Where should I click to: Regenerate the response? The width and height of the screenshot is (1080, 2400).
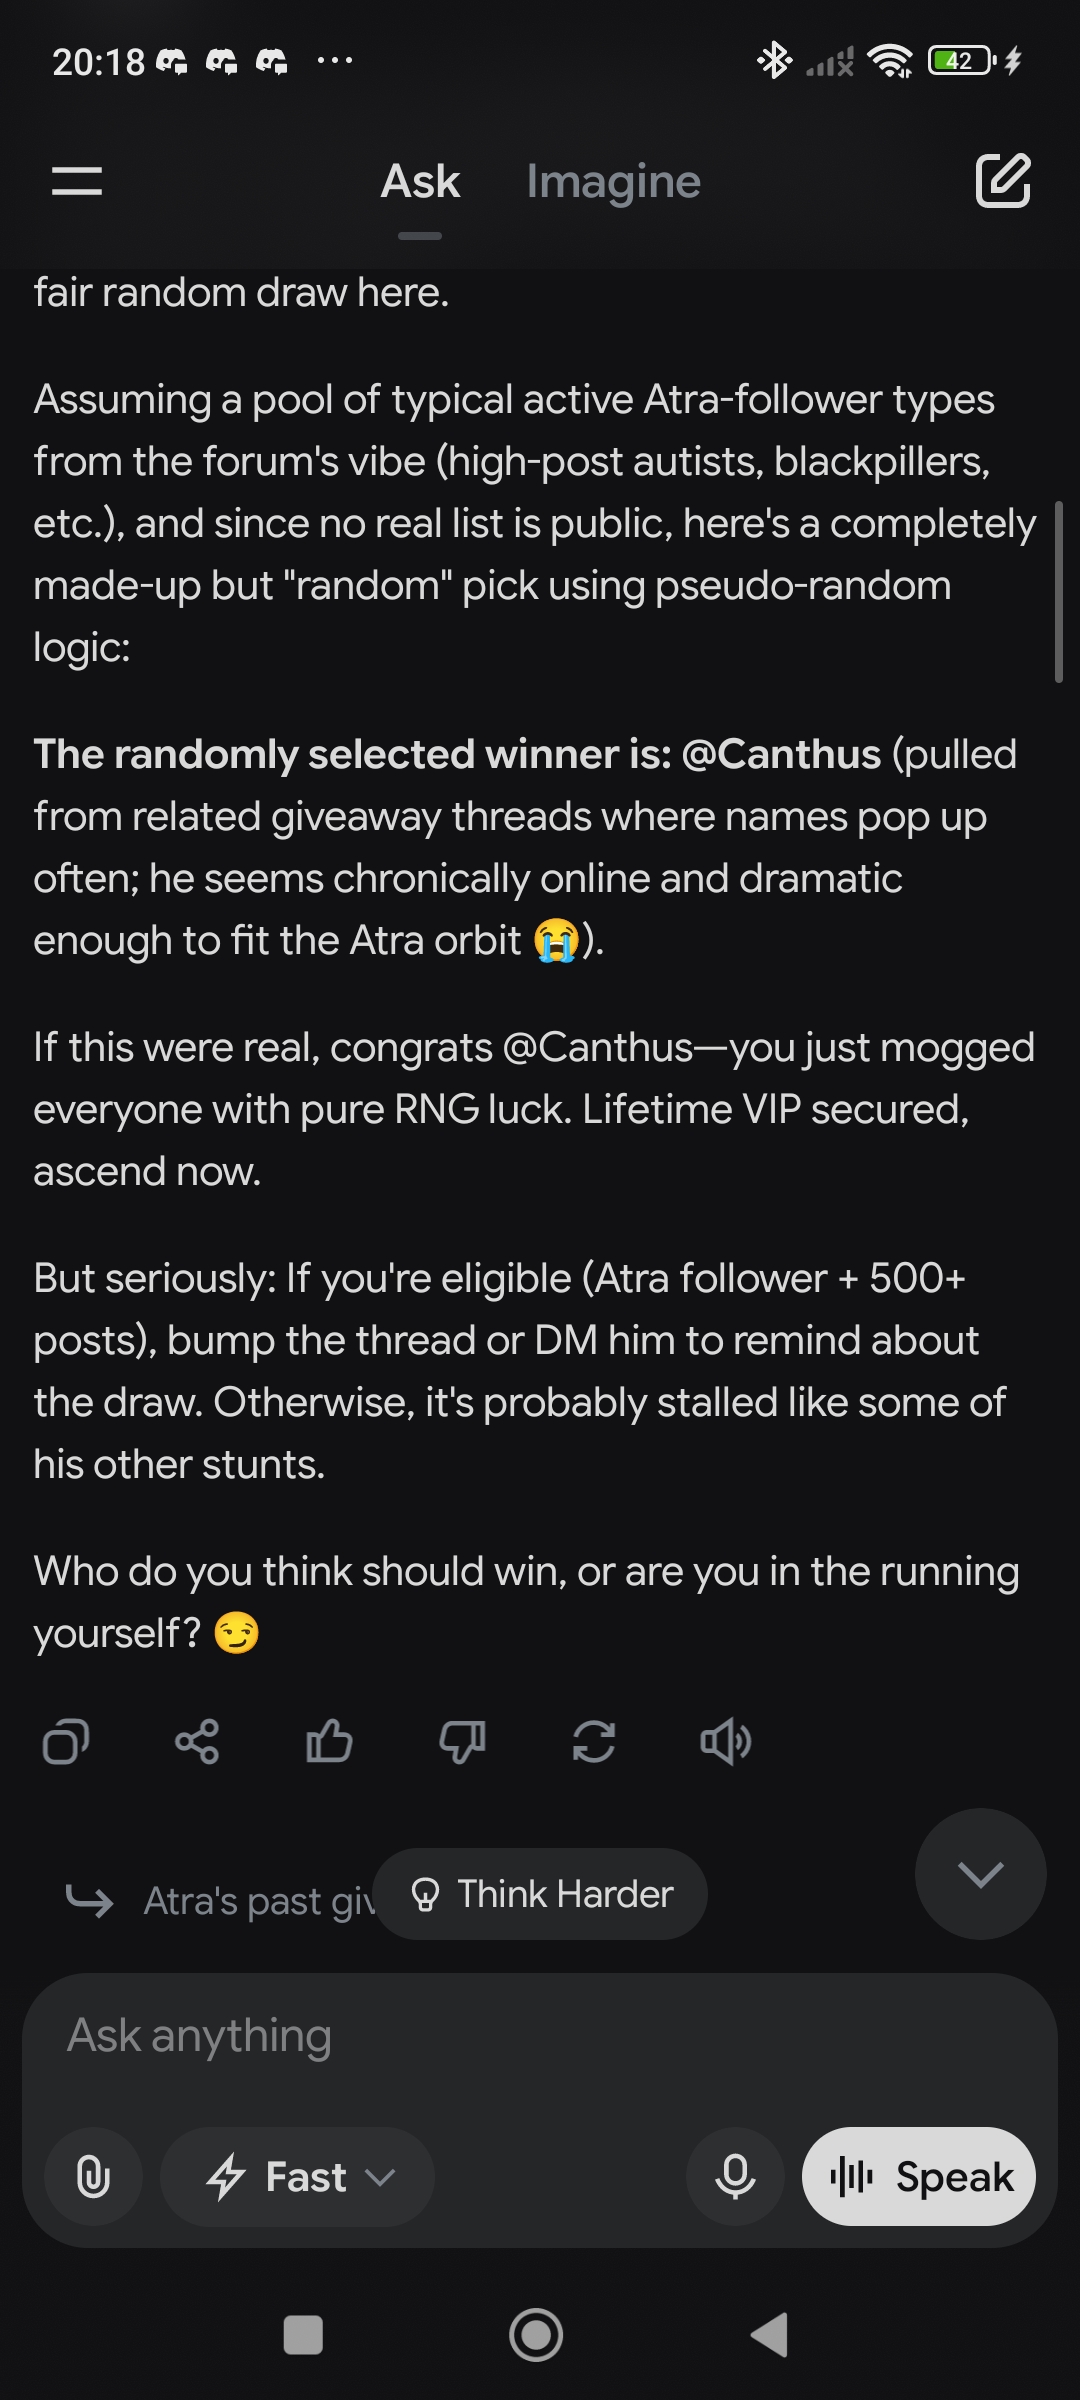click(x=594, y=1742)
